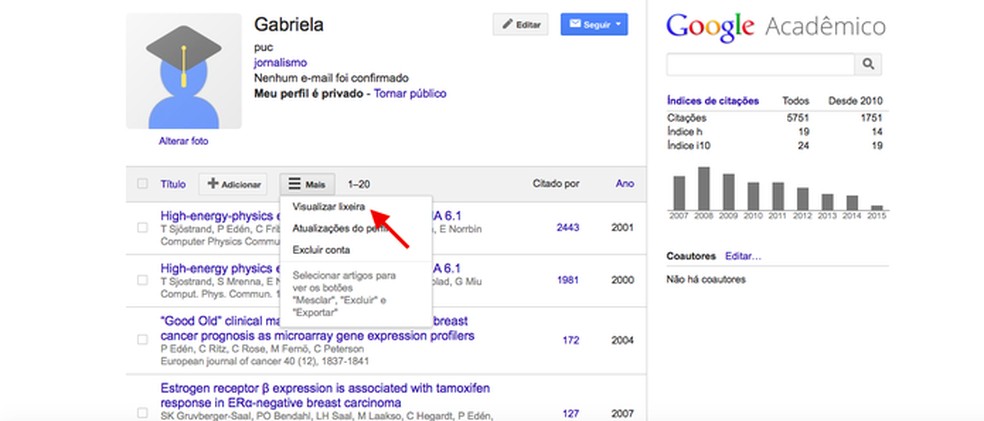Click the Google Acadêmico logo
The width and height of the screenshot is (984, 421).
pyautogui.click(x=776, y=25)
